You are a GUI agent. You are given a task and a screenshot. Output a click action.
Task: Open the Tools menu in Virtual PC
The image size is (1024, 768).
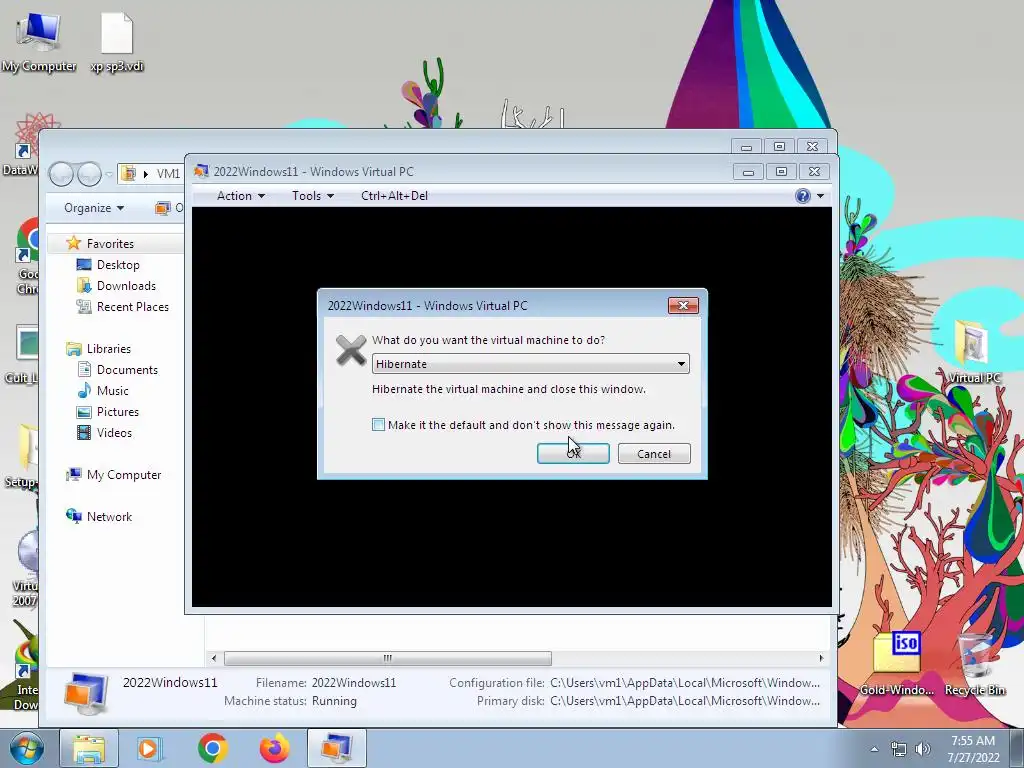[312, 196]
